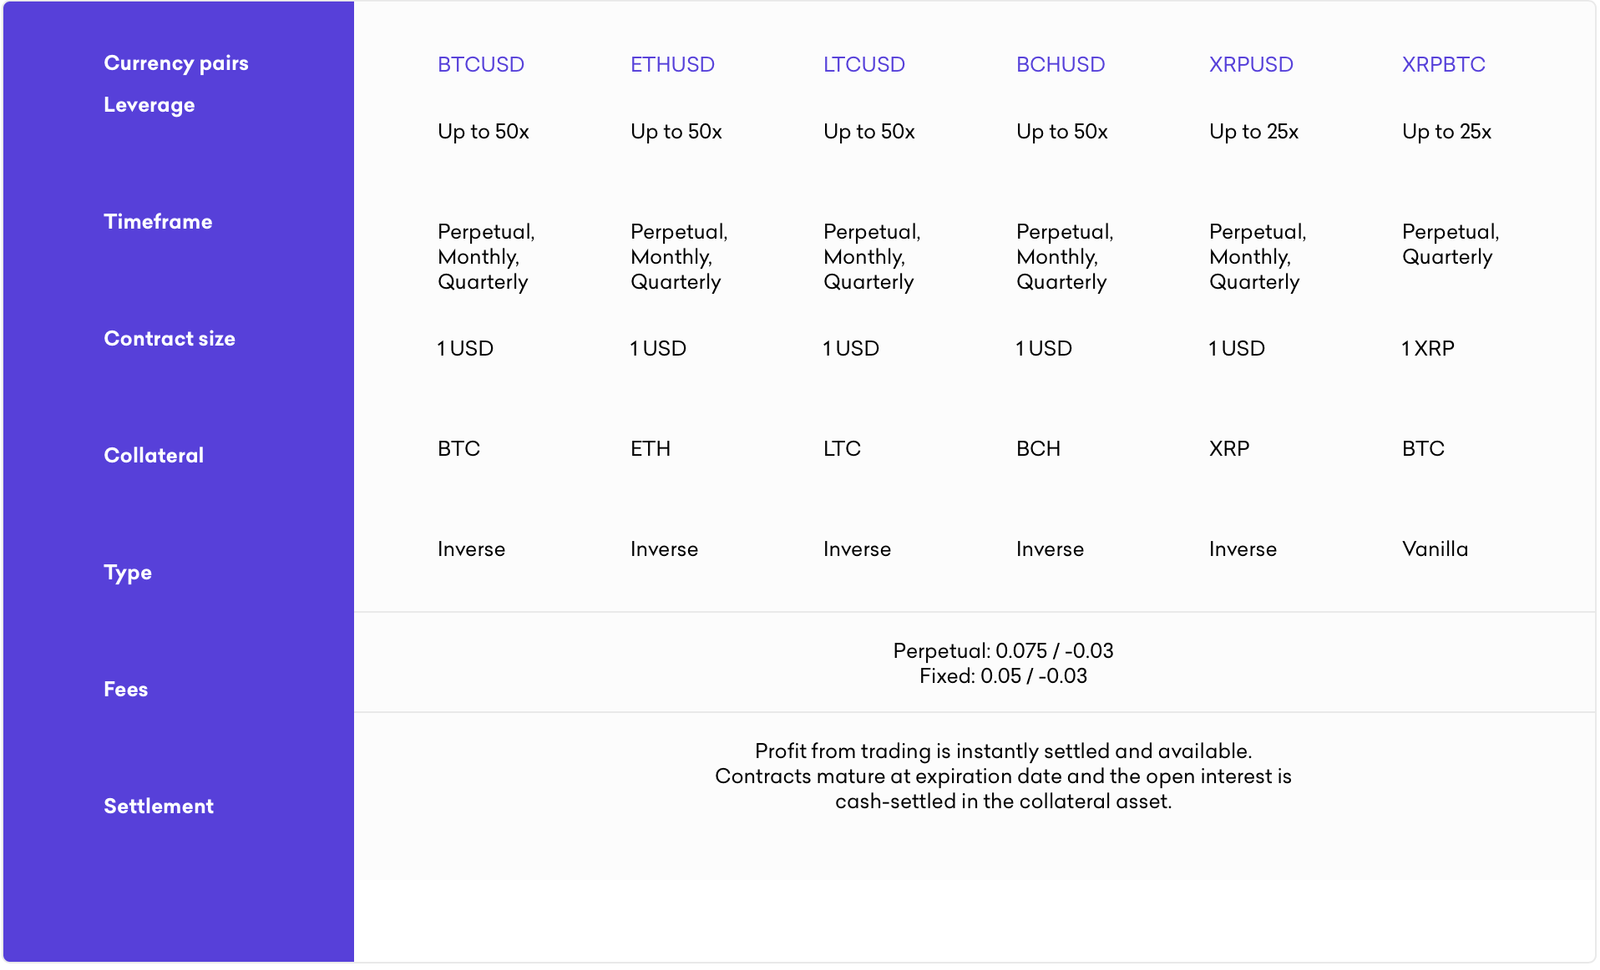Viewport: 1600px width, 970px height.
Task: Click the Settlement row label
Action: [x=159, y=807]
